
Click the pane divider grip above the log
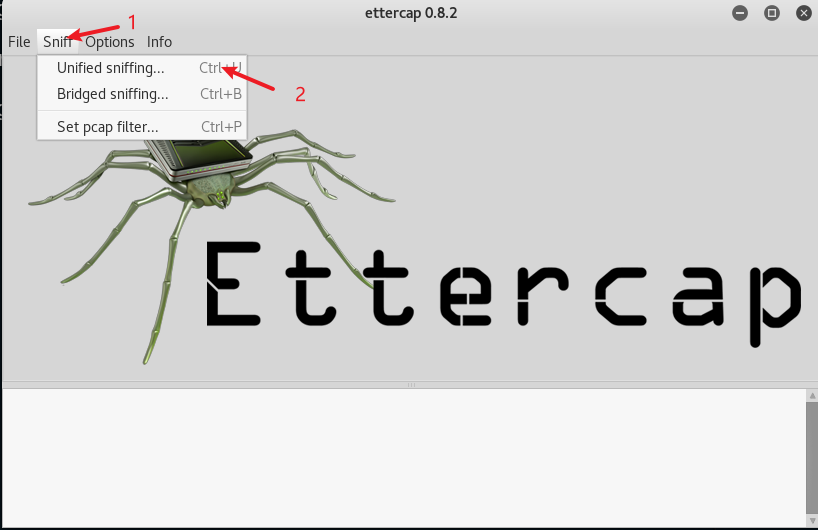coord(410,385)
